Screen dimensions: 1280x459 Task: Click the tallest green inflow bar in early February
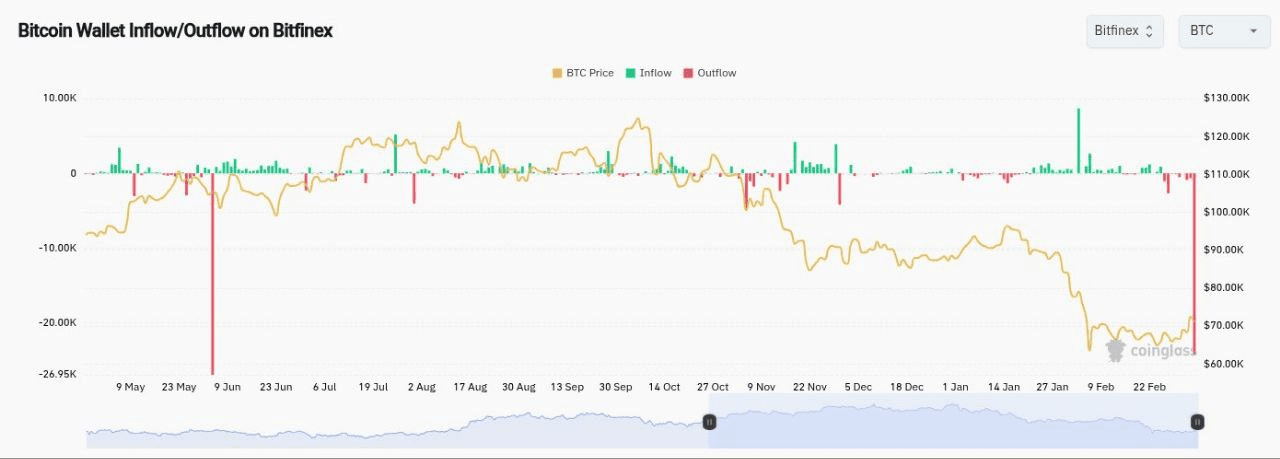(x=1078, y=140)
